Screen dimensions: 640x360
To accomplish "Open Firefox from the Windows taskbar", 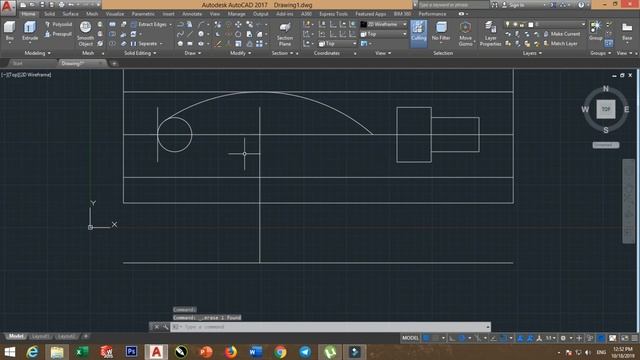I will click(x=231, y=351).
